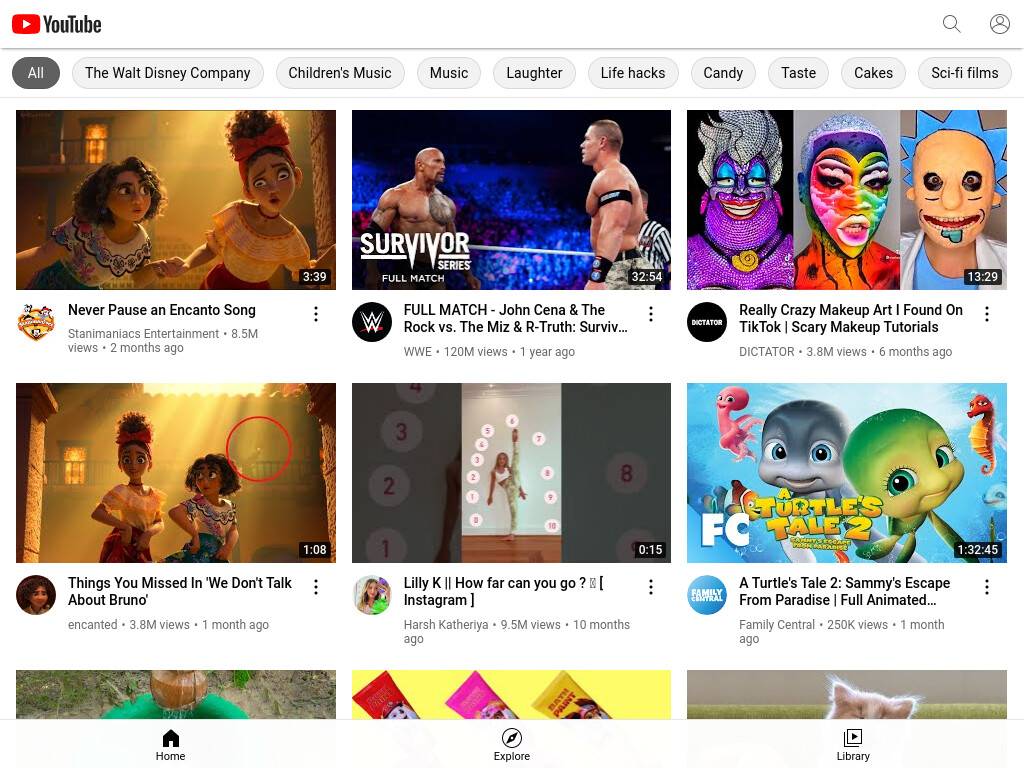The width and height of the screenshot is (1024, 768).
Task: Click Harsh Katheriya 9.5M views text
Action: pyautogui.click(x=517, y=632)
